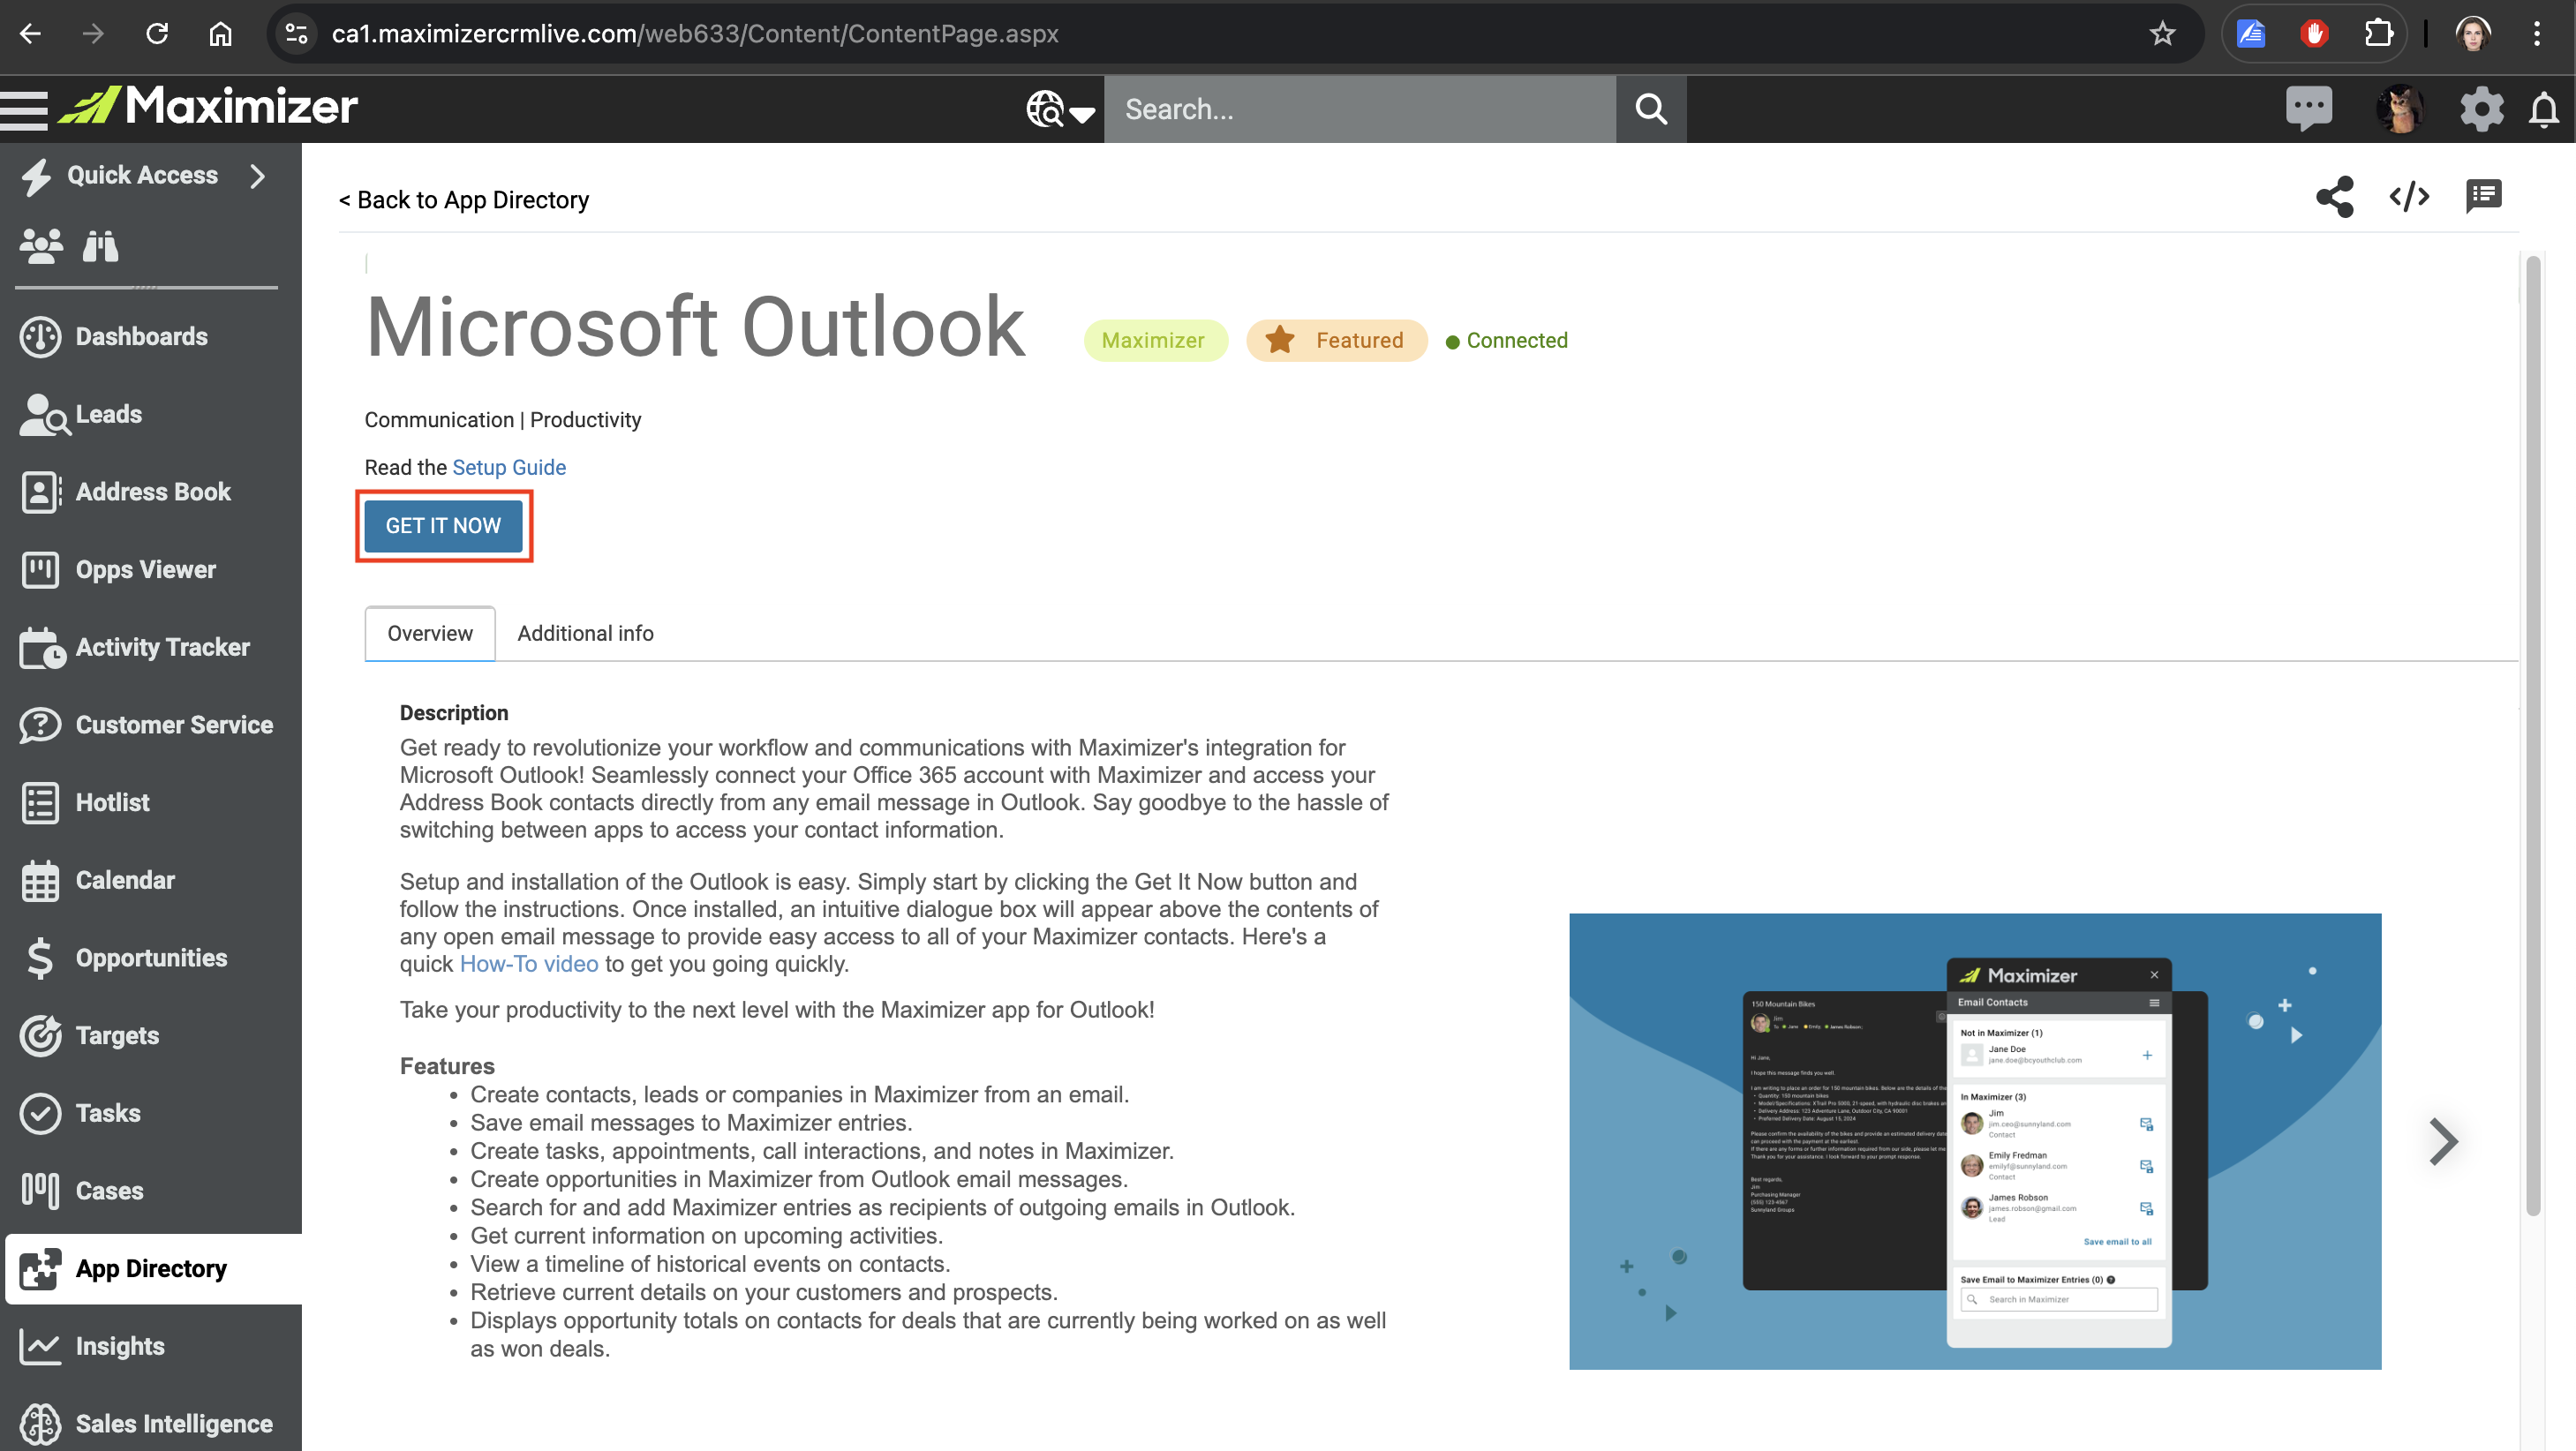Click the Tasks checkmark icon
Image resolution: width=2576 pixels, height=1451 pixels.
(x=40, y=1113)
